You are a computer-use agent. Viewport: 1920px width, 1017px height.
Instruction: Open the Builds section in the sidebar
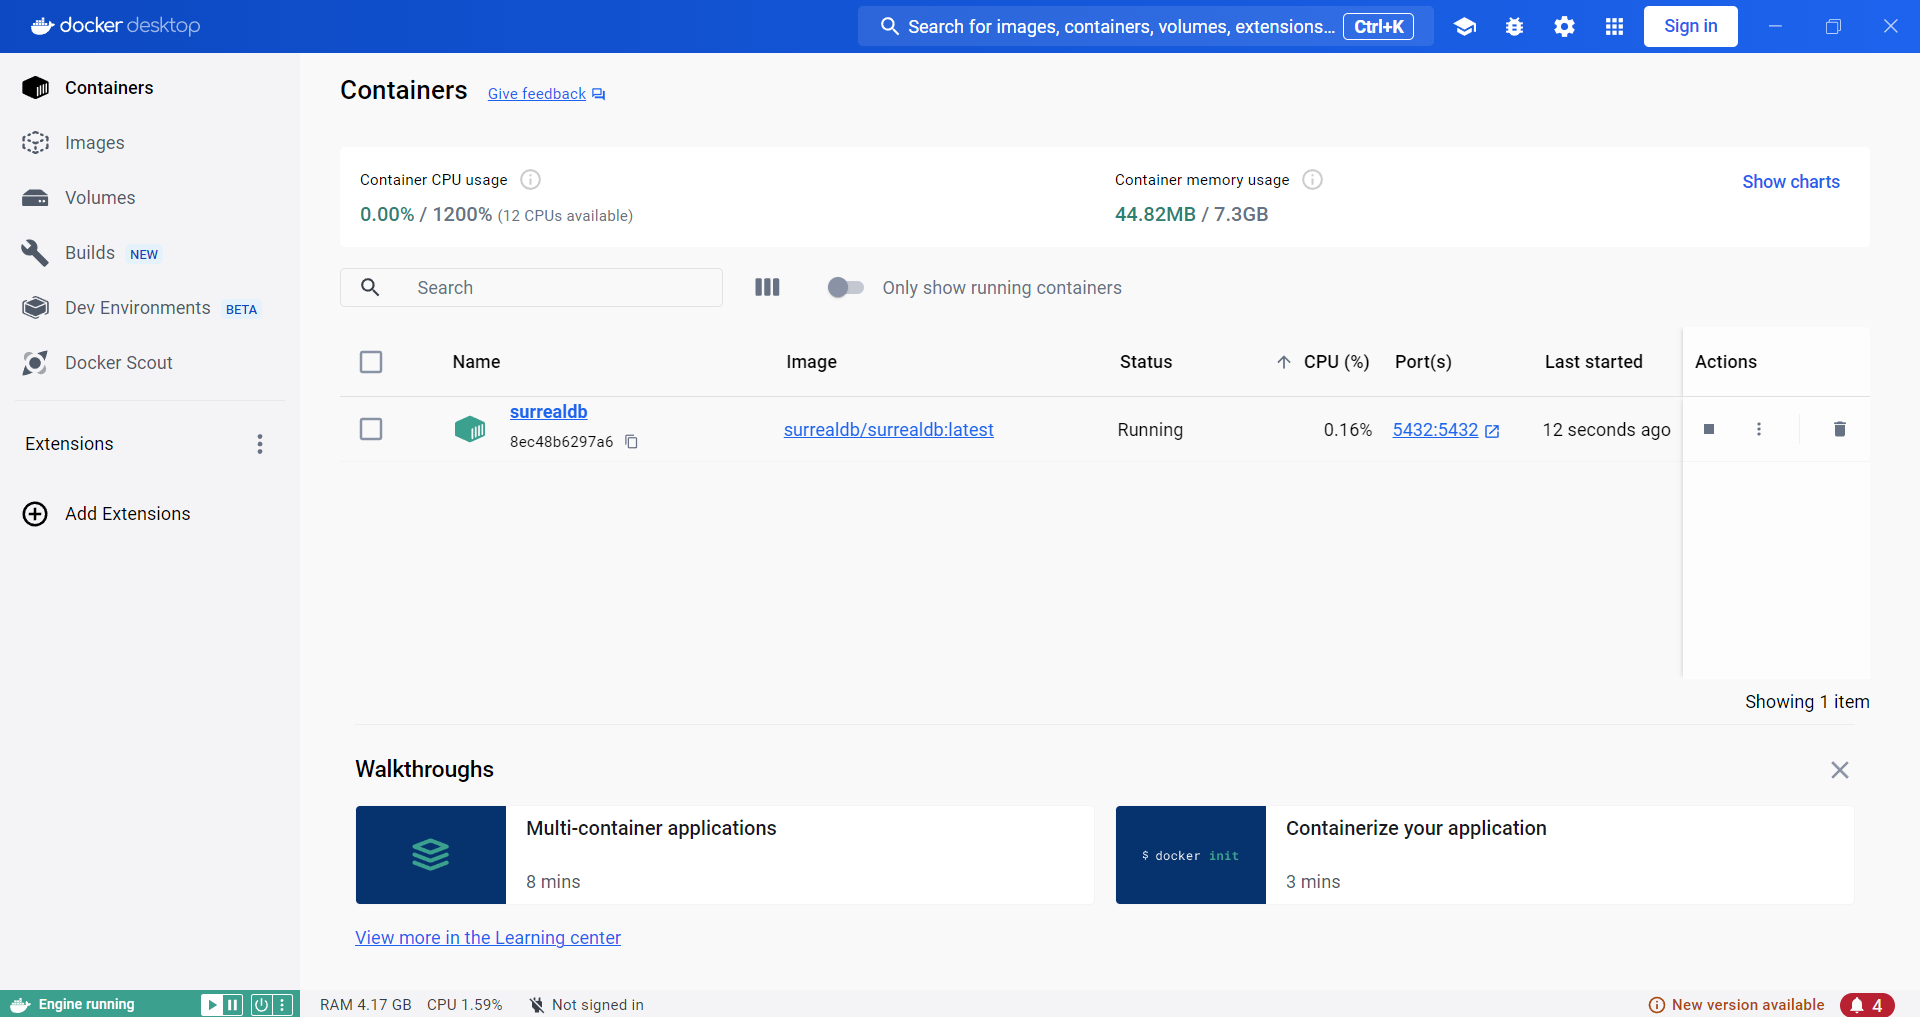[89, 253]
